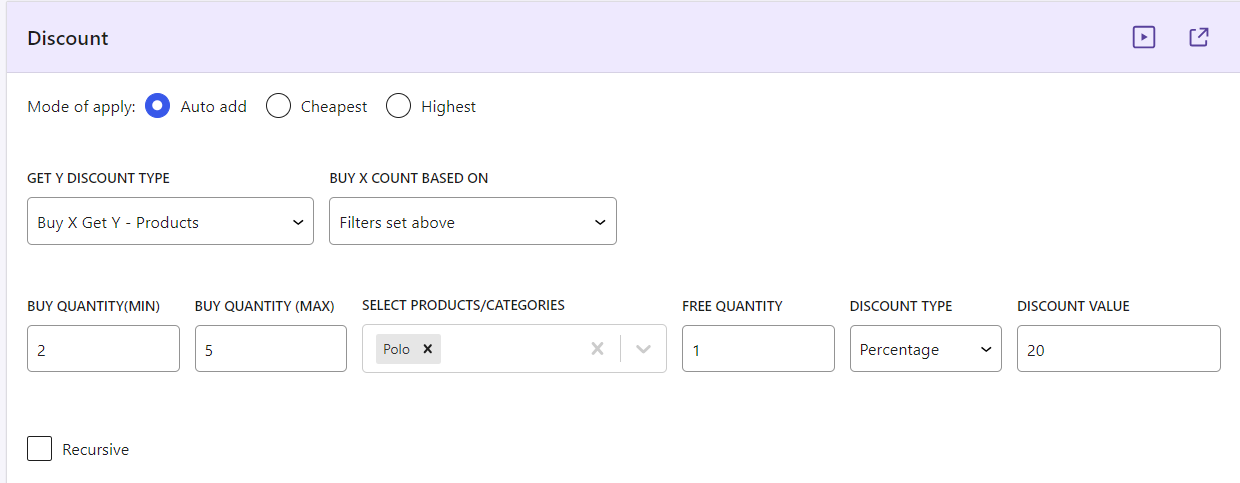This screenshot has width=1240, height=483.
Task: Open the Buy X Count Based On dropdown
Action: coord(473,221)
